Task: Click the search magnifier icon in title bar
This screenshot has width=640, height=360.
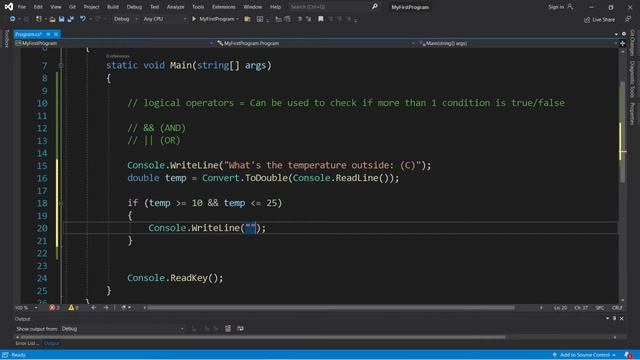Action: 374,7
